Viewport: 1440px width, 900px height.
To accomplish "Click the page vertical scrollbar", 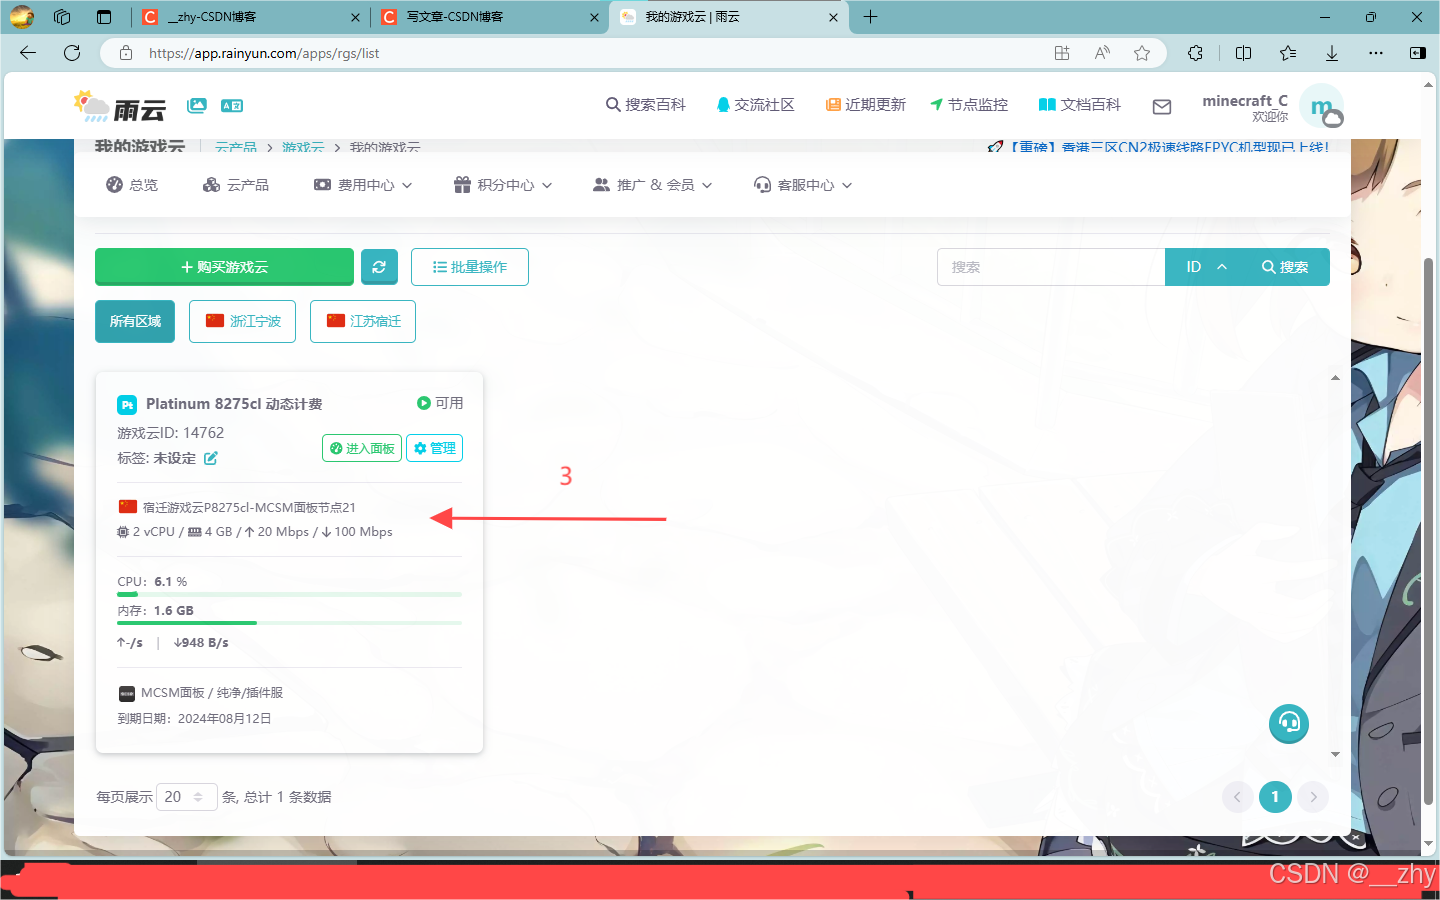I will (1428, 530).
